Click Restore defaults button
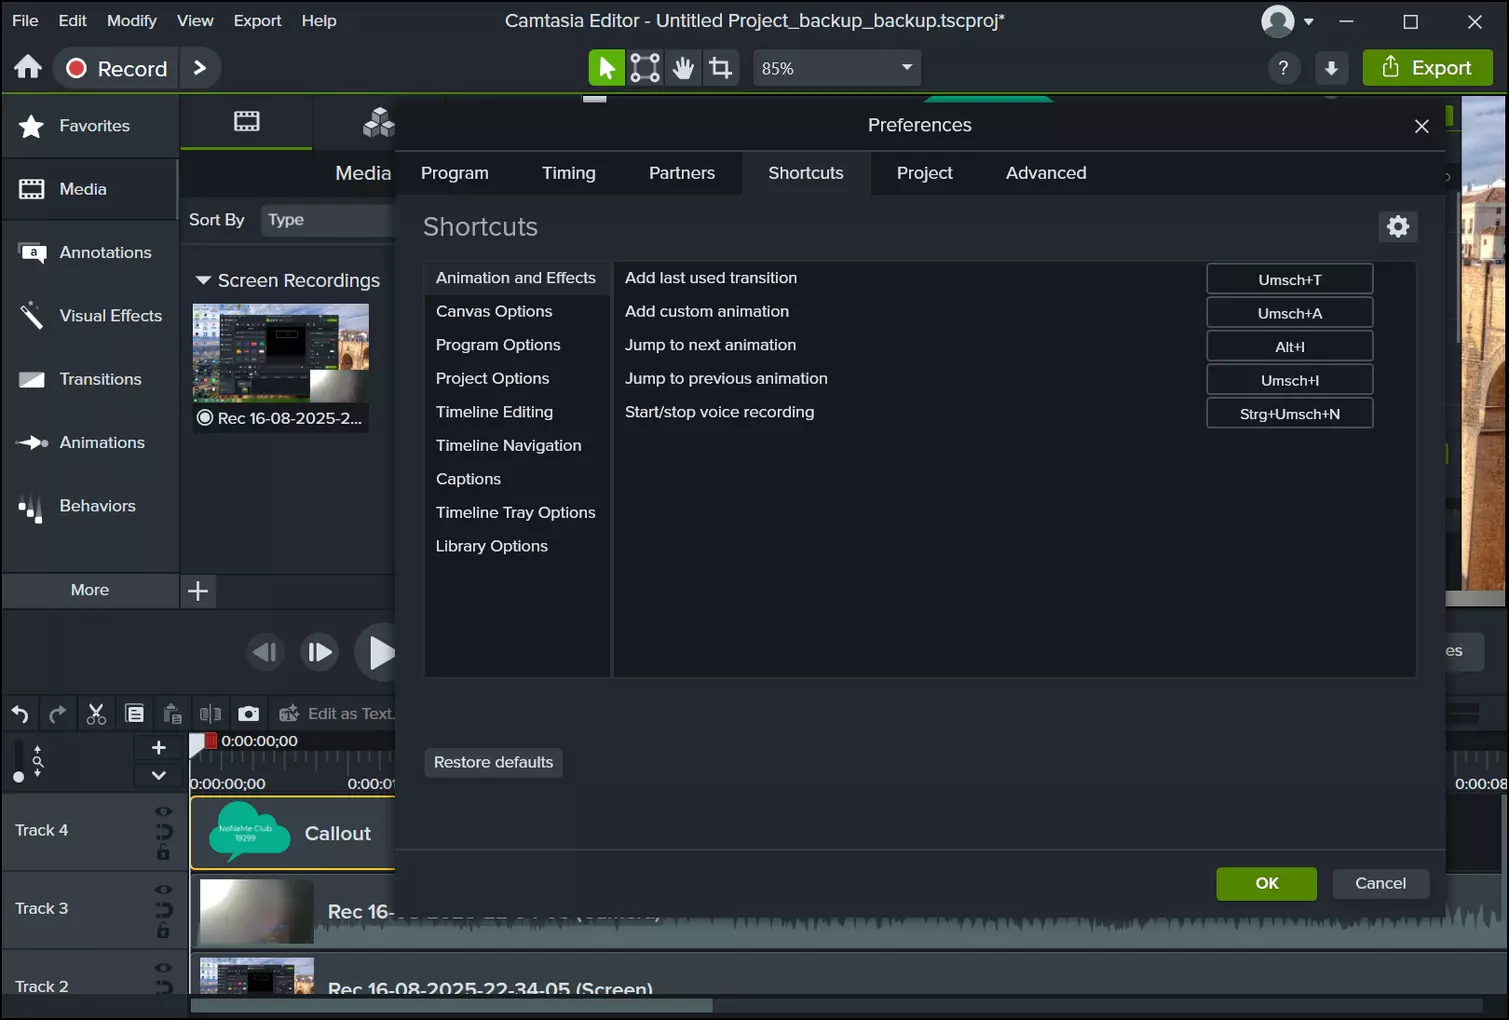Viewport: 1509px width, 1020px height. point(494,762)
